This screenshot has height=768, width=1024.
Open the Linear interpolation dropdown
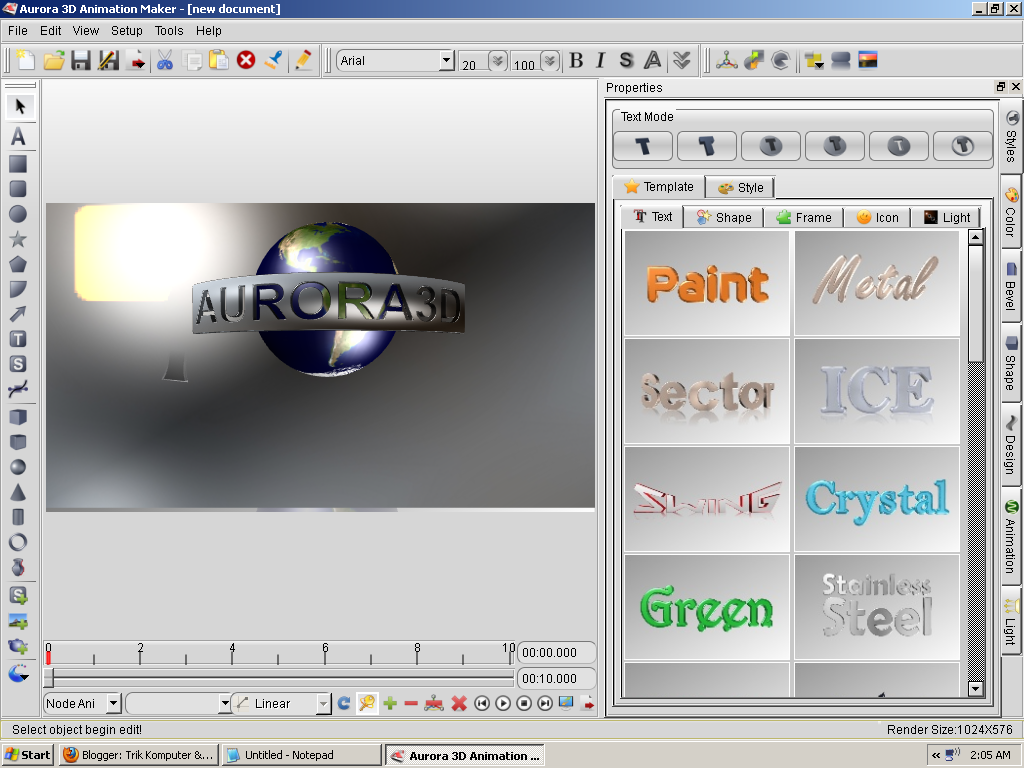[x=323, y=704]
